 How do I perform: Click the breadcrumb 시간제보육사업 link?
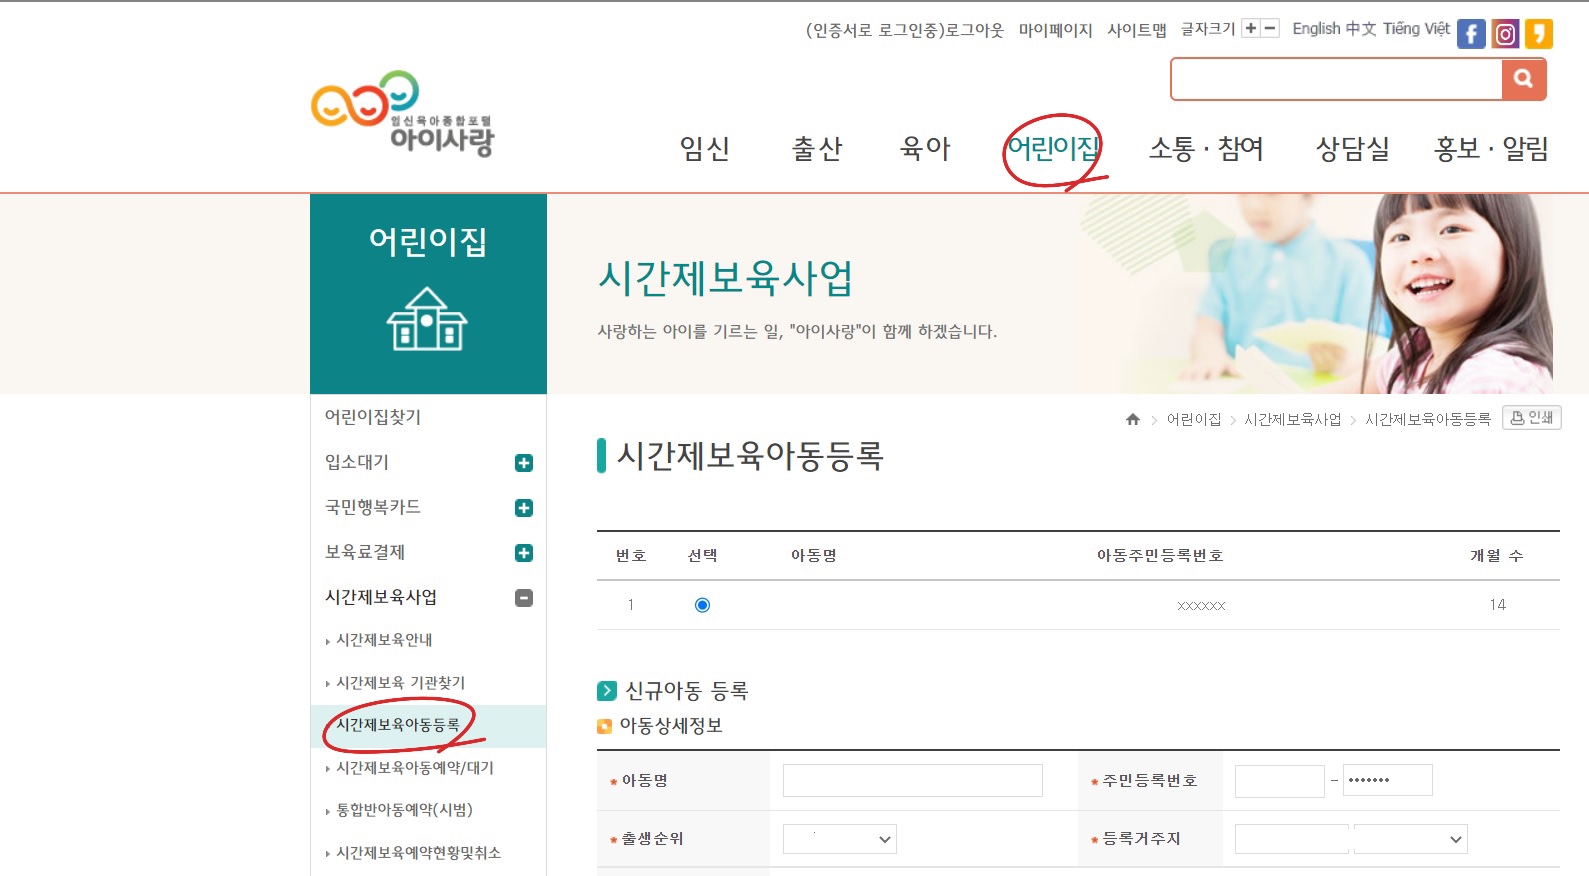[x=1293, y=419]
